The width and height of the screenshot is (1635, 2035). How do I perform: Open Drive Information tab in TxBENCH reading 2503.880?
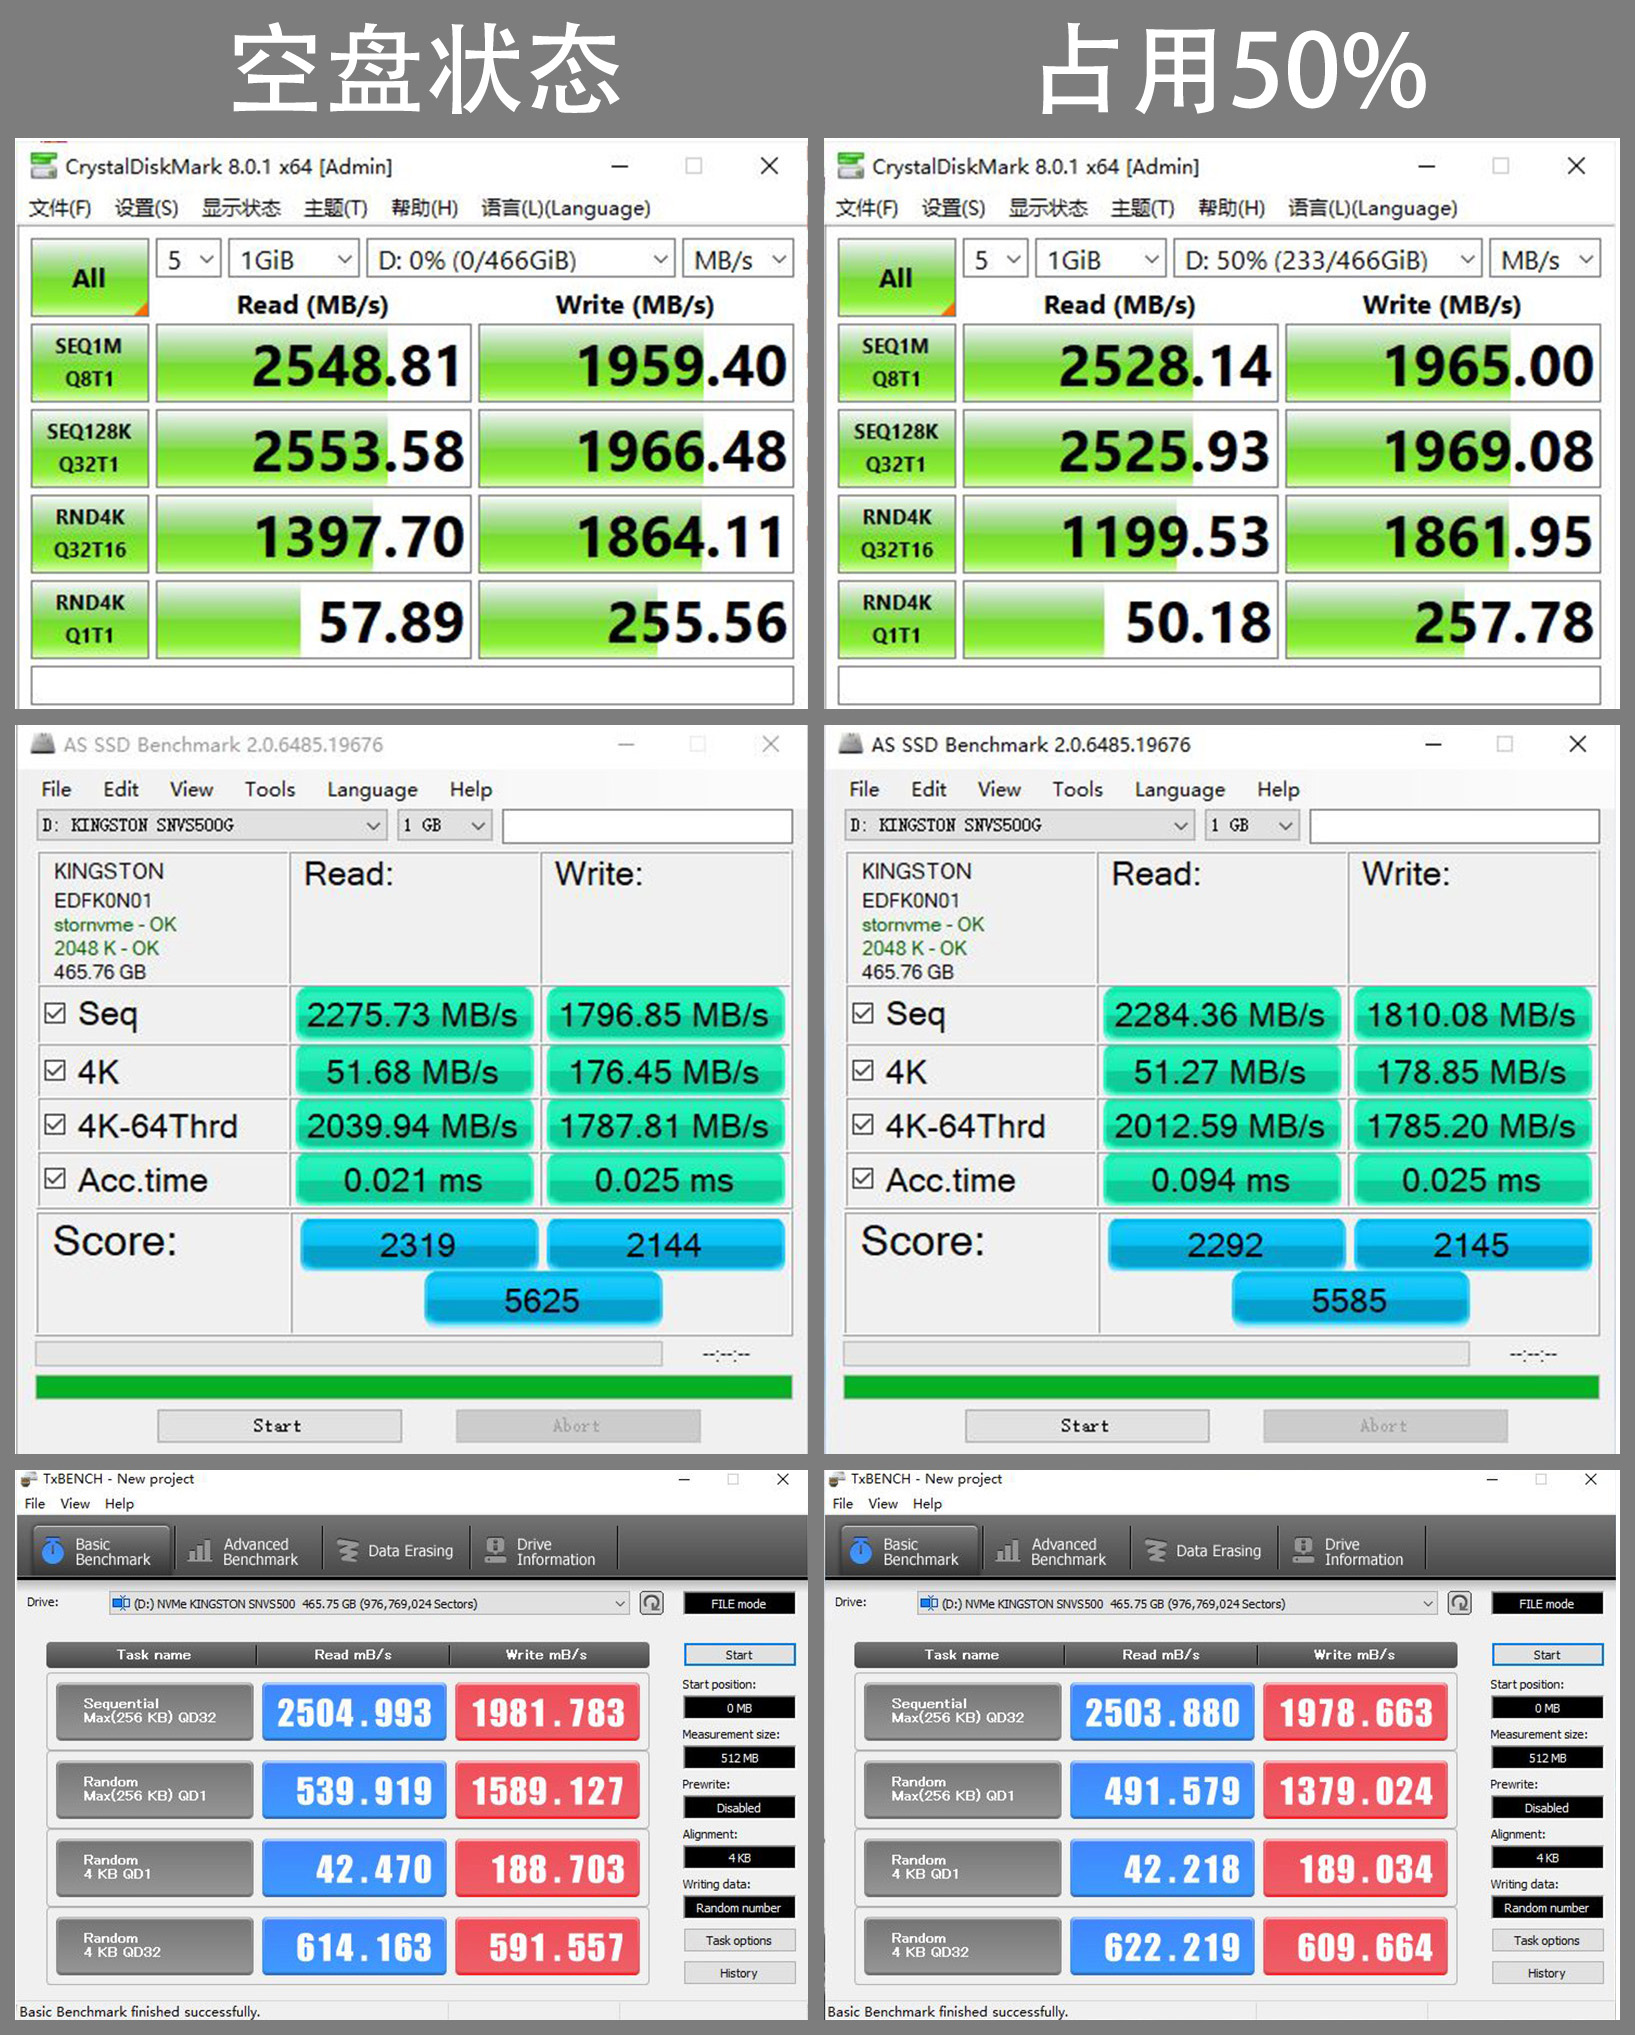[x=1350, y=1551]
